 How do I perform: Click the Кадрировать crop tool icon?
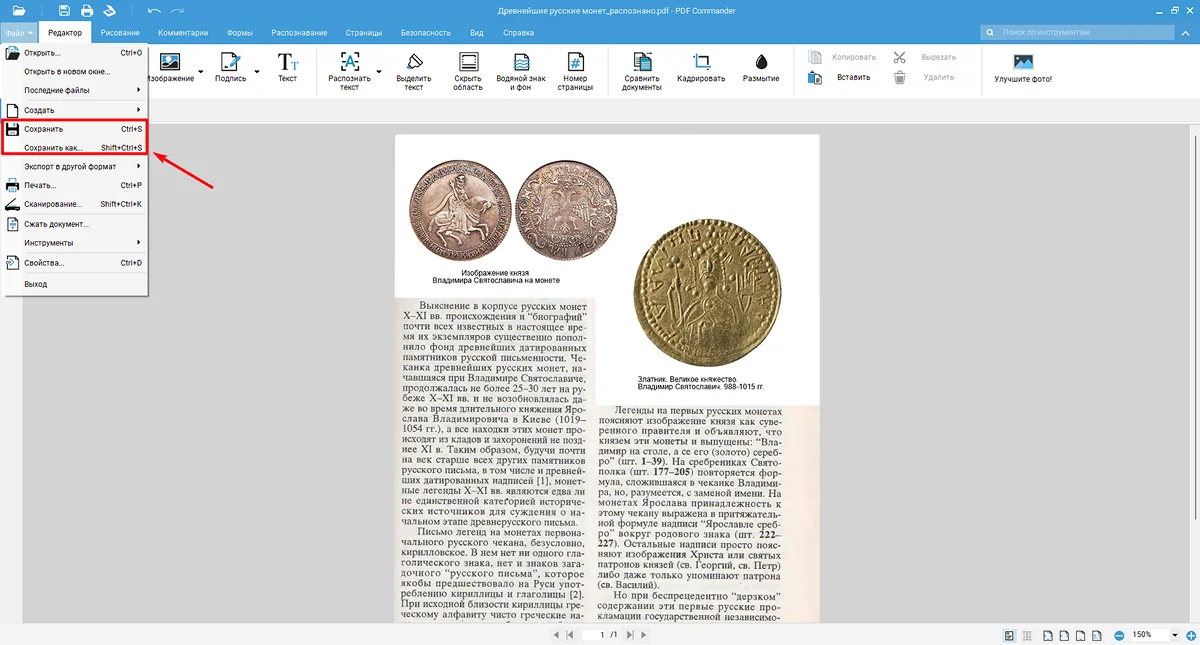(700, 62)
